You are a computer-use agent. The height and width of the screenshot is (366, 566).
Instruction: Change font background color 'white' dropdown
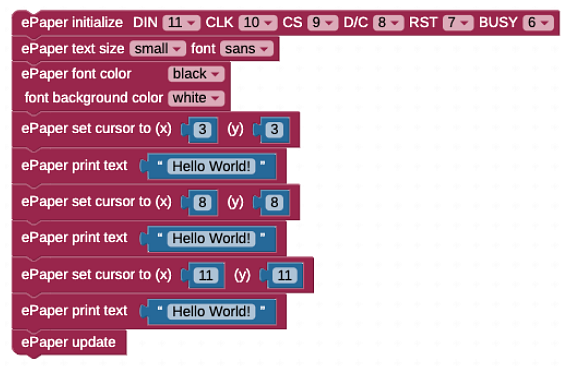196,98
